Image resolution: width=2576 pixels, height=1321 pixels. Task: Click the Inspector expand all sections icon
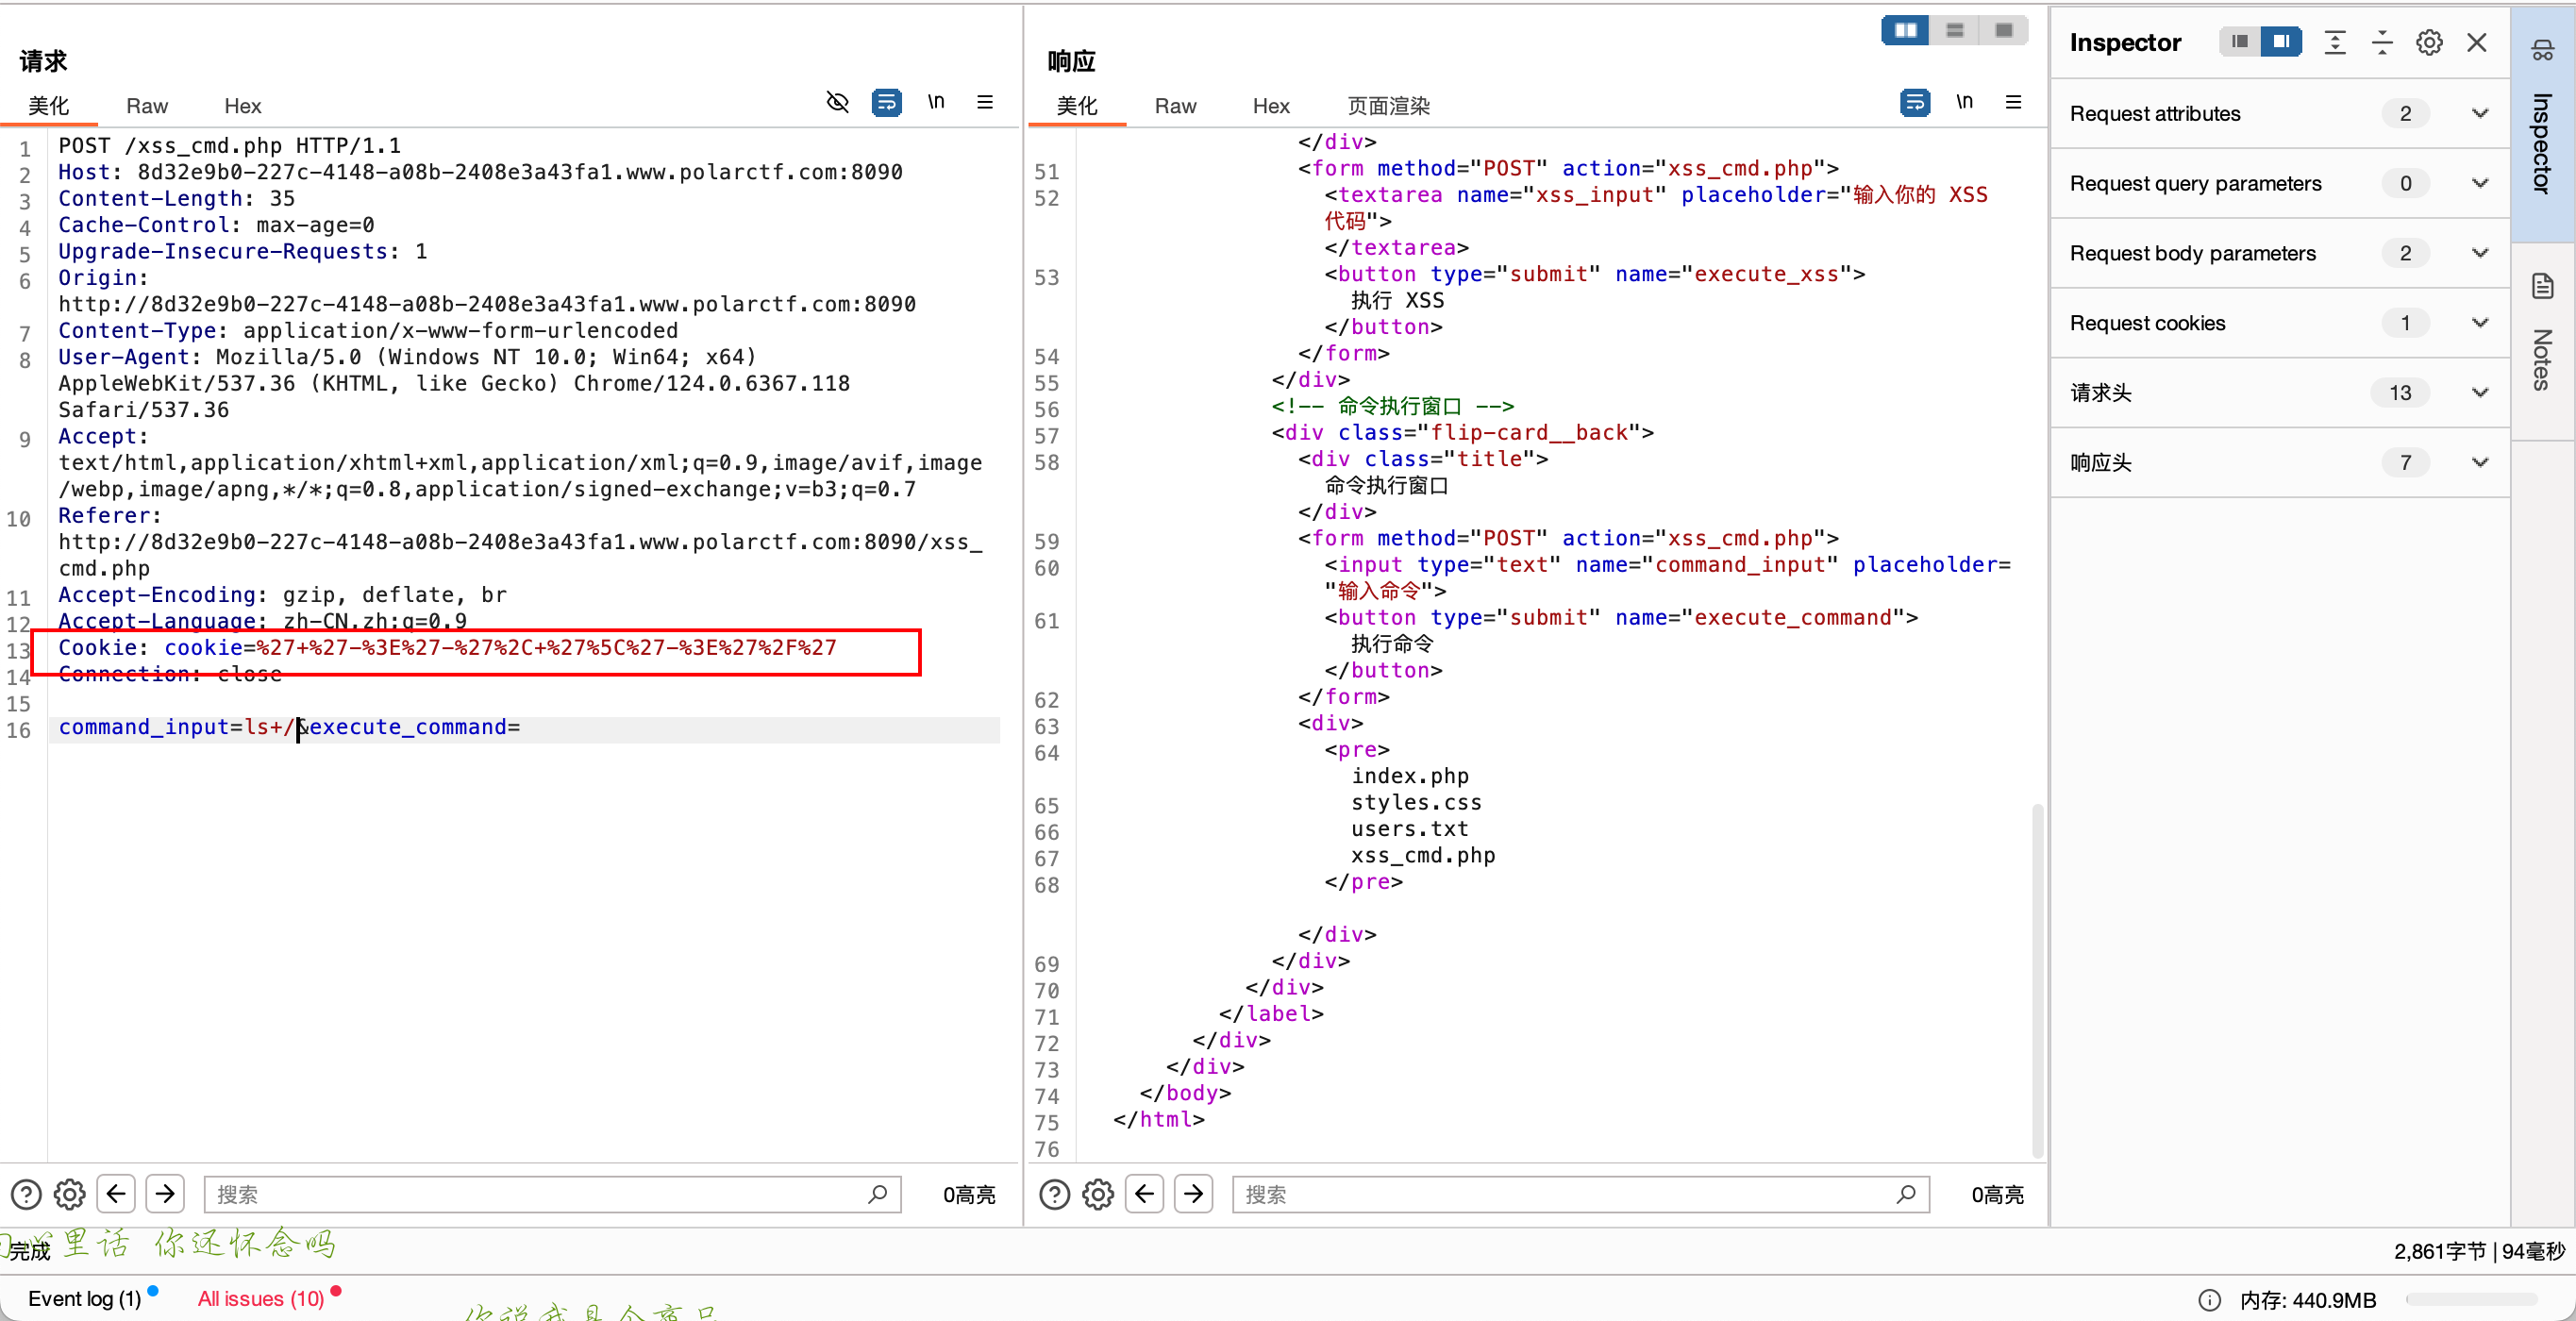coord(2334,43)
